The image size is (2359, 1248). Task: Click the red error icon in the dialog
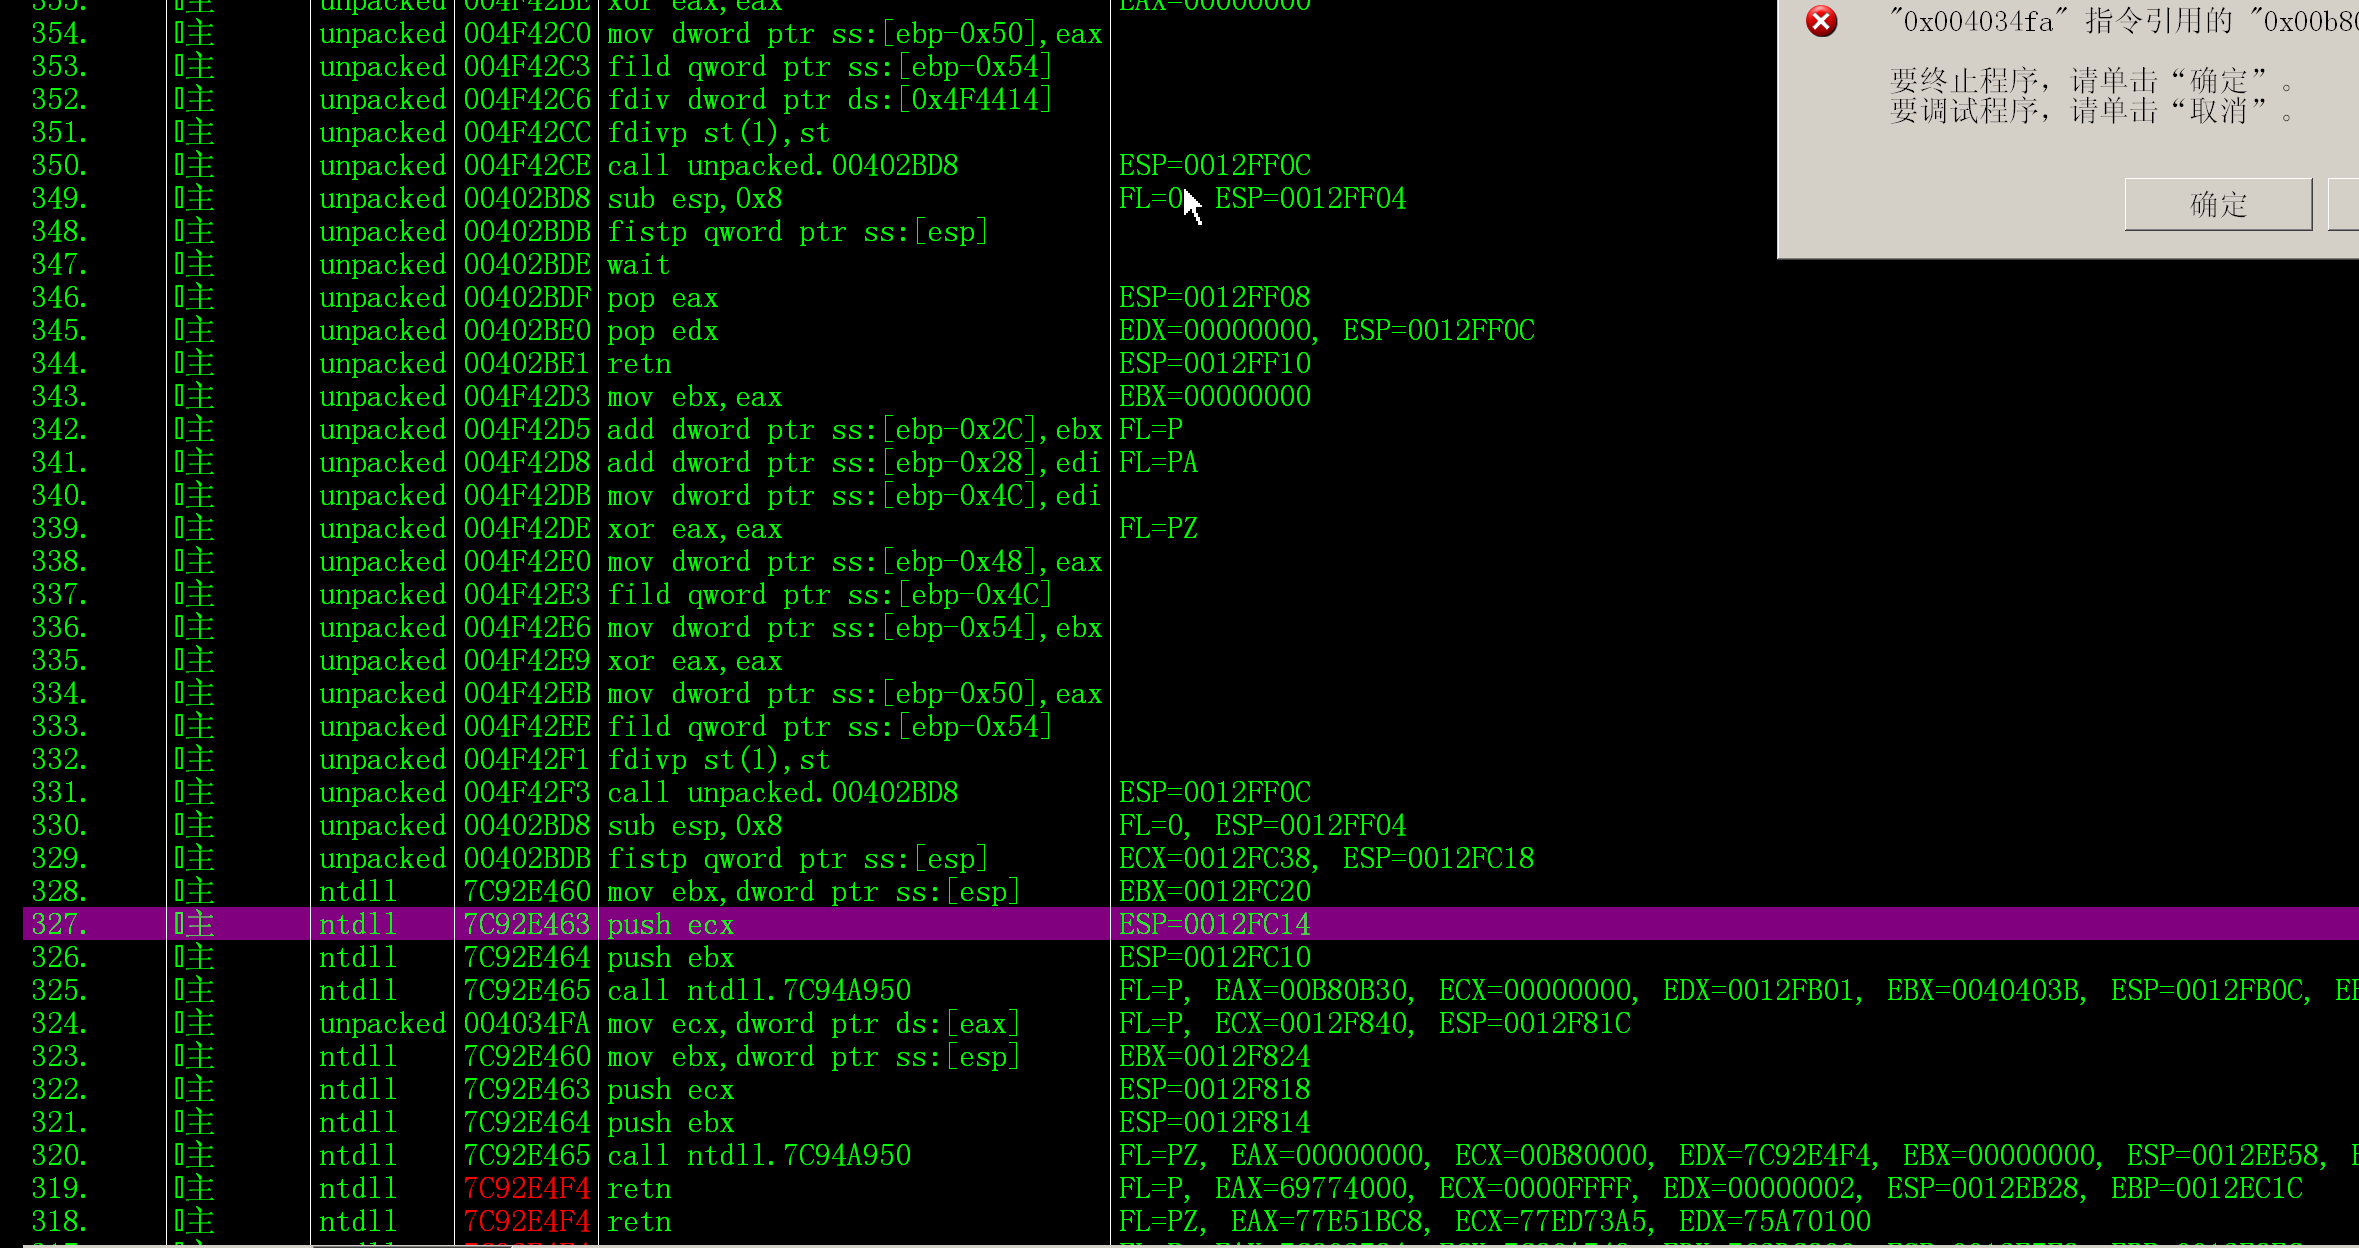tap(1822, 21)
